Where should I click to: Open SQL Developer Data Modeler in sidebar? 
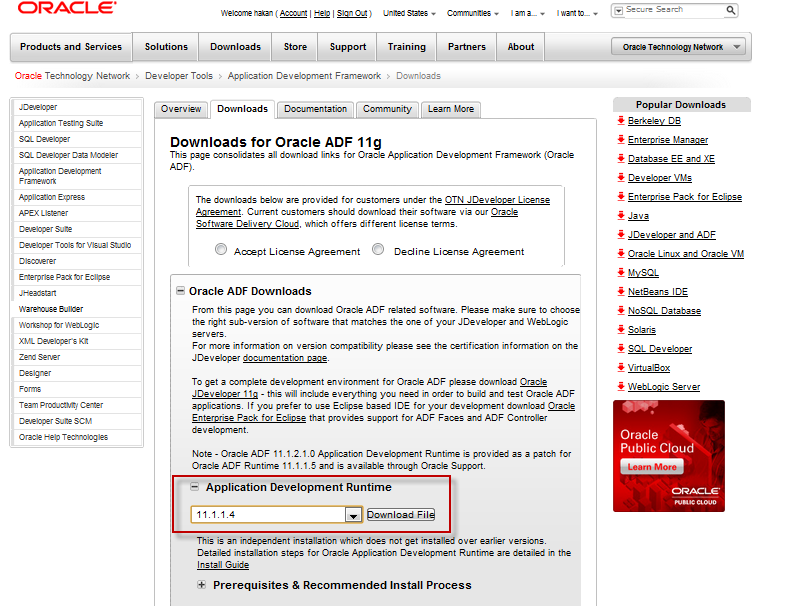(69, 155)
